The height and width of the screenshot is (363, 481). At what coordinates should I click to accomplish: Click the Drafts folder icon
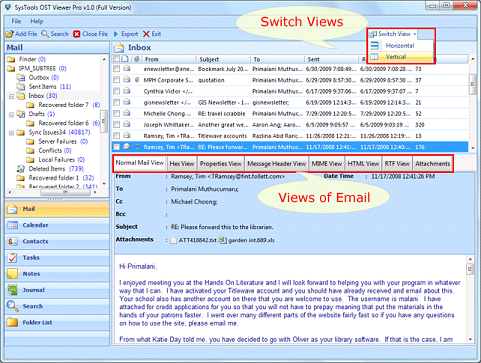coord(21,114)
